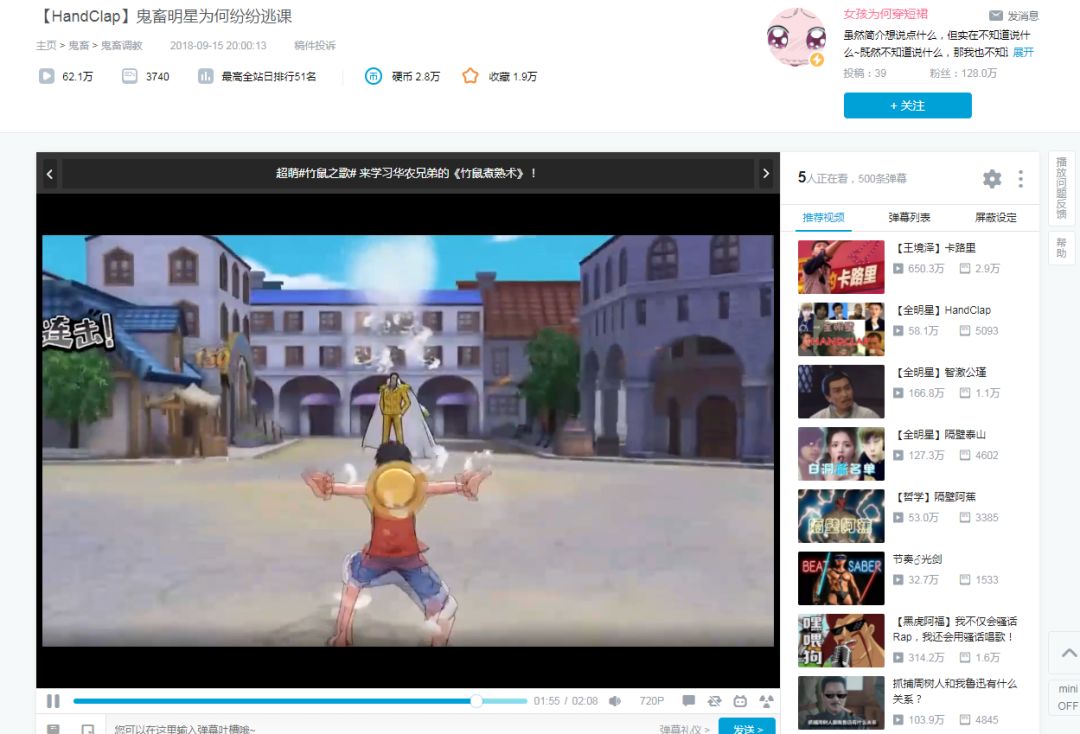The width and height of the screenshot is (1080, 734).
Task: Open the 【王境泽】卡路里 video thumbnail
Action: (841, 267)
